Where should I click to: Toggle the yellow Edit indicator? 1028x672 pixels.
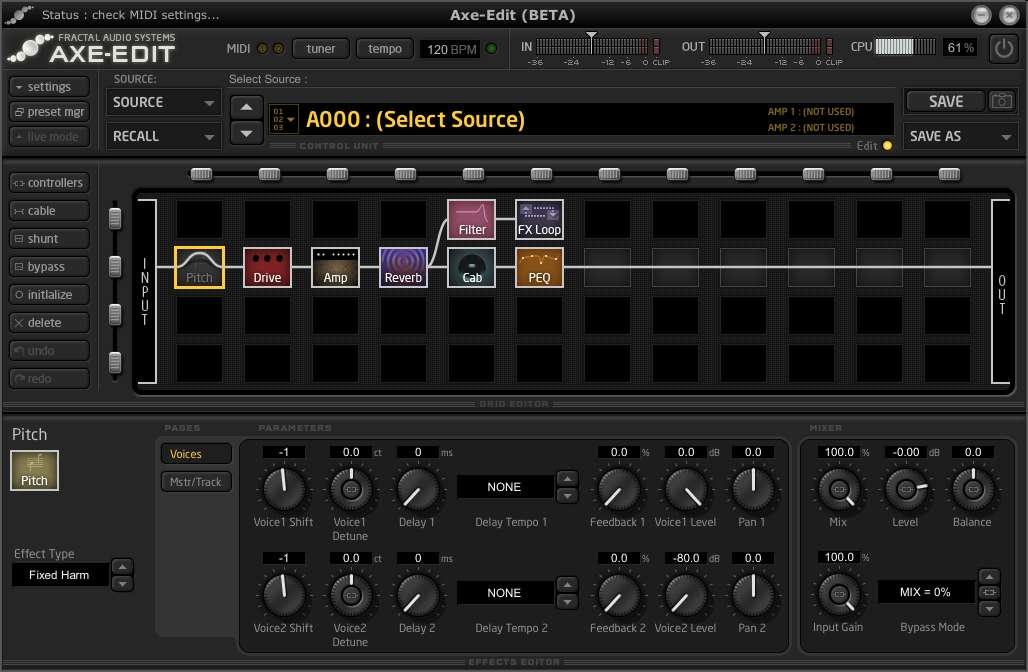886,146
